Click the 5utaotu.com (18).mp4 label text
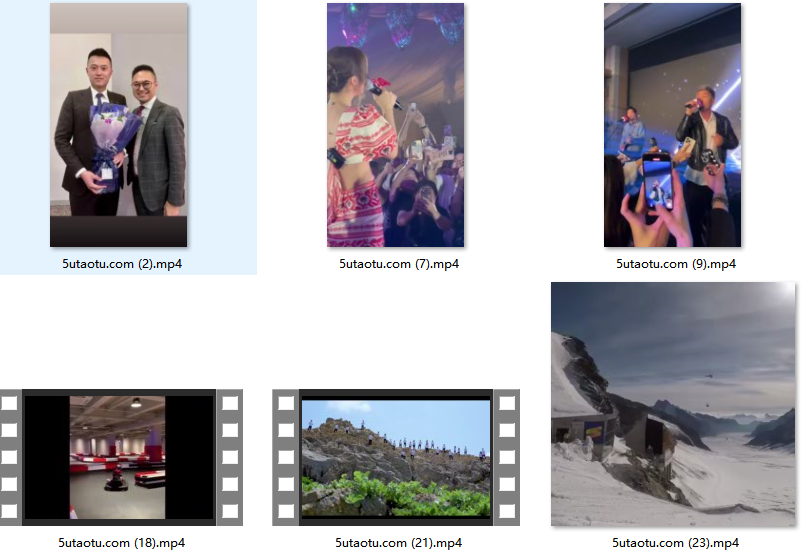 120,543
